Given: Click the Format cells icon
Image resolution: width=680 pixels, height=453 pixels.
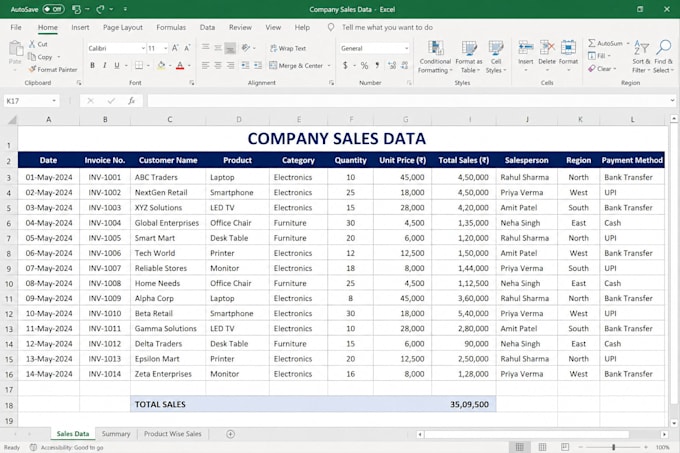Looking at the screenshot, I should coord(568,48).
